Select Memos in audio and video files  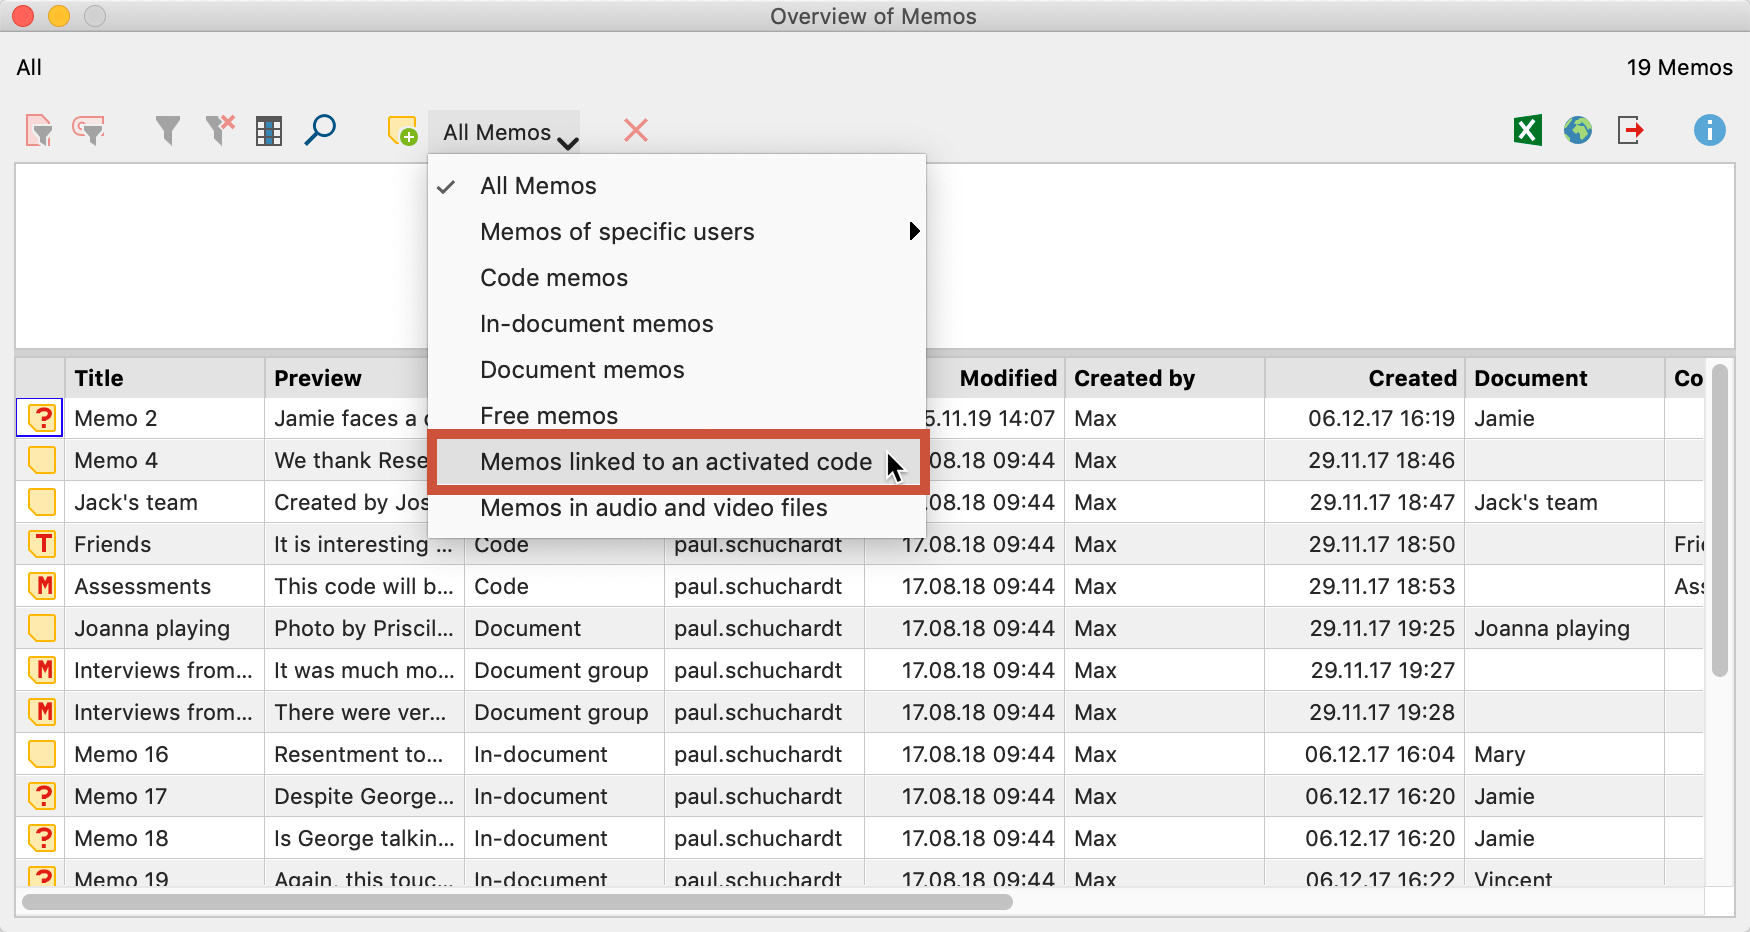point(677,508)
